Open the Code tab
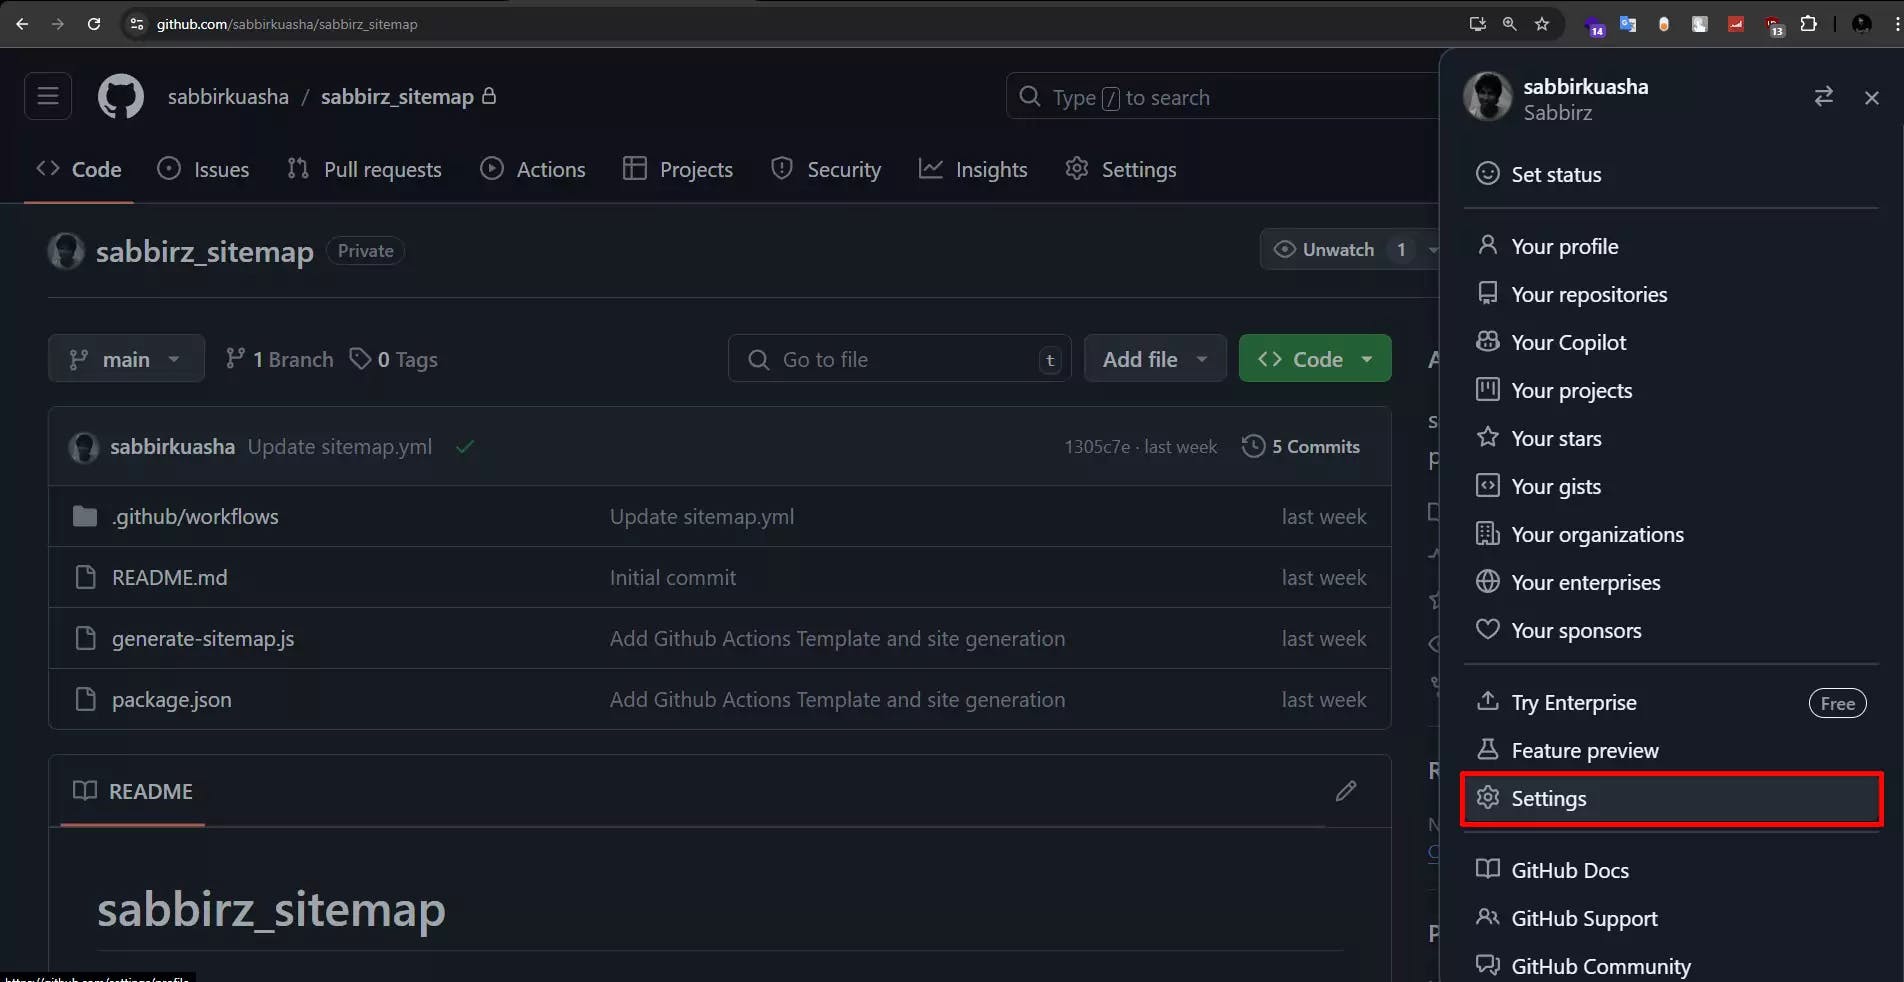This screenshot has width=1904, height=982. (79, 170)
